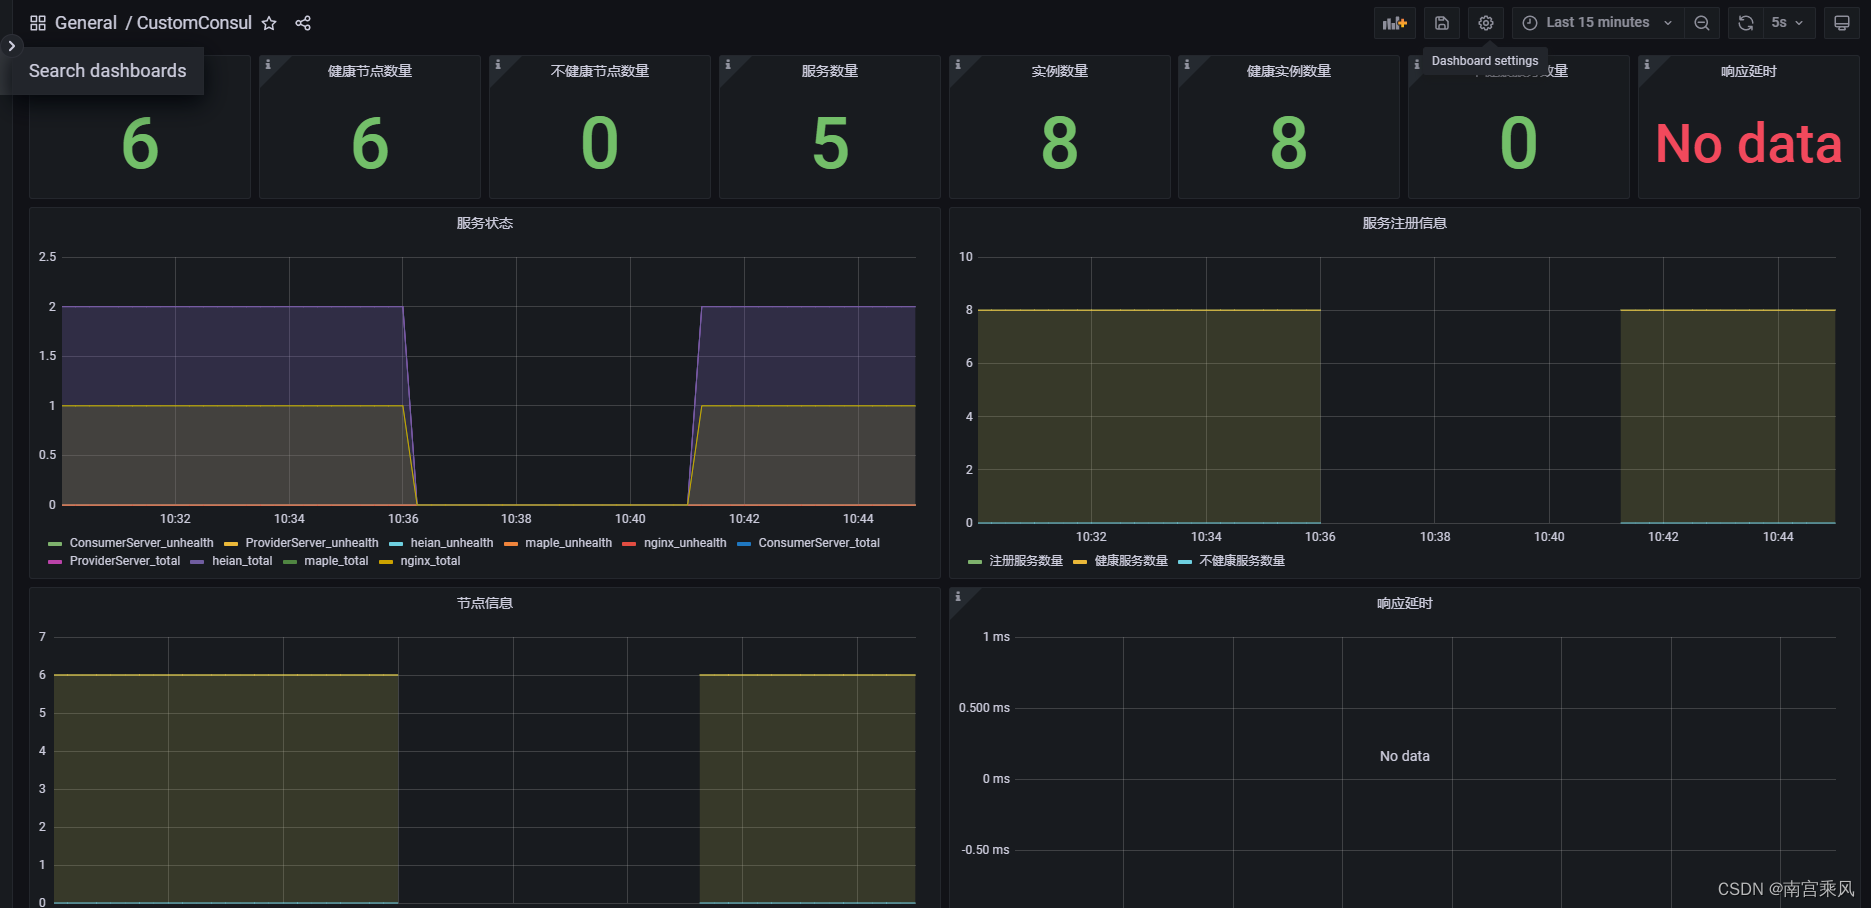This screenshot has height=908, width=1871.
Task: Click the CustomConsul breadcrumb
Action: point(195,23)
